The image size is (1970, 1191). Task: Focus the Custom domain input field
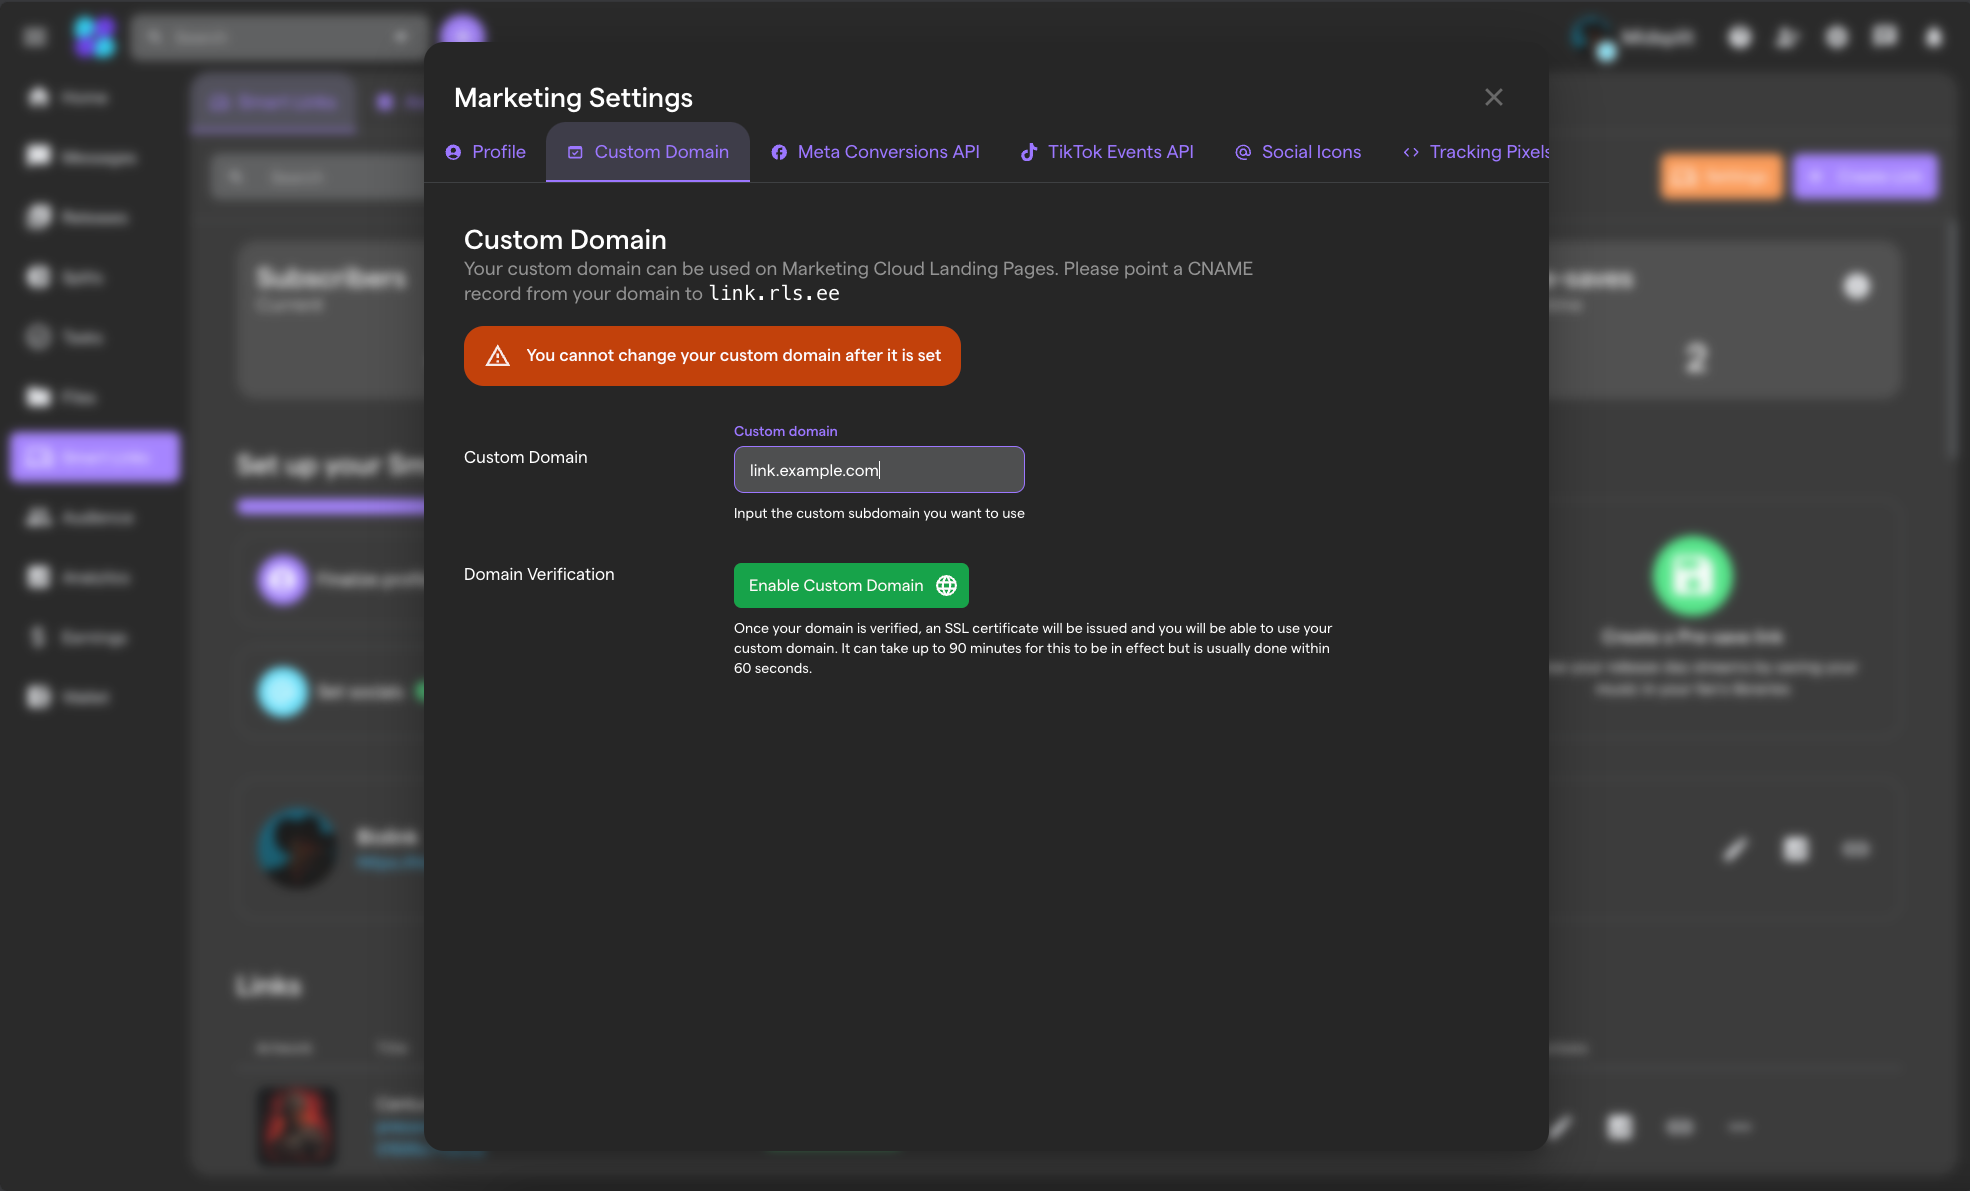point(879,470)
